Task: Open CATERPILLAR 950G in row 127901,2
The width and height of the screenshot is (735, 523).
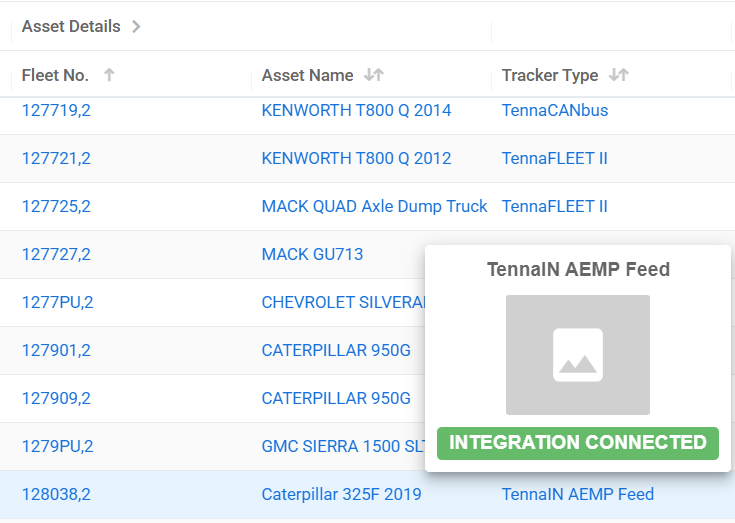Action: [x=336, y=351]
